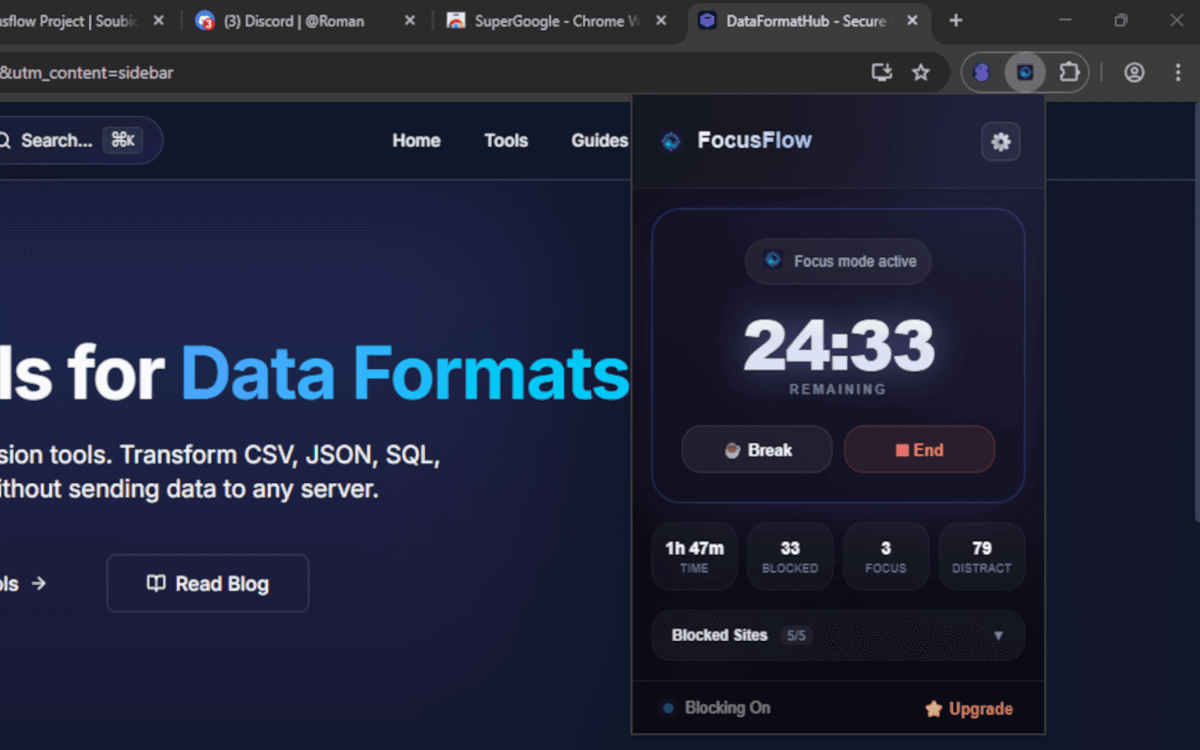Image resolution: width=1200 pixels, height=750 pixels.
Task: Click the purple extension icon in toolbar
Action: coord(982,72)
